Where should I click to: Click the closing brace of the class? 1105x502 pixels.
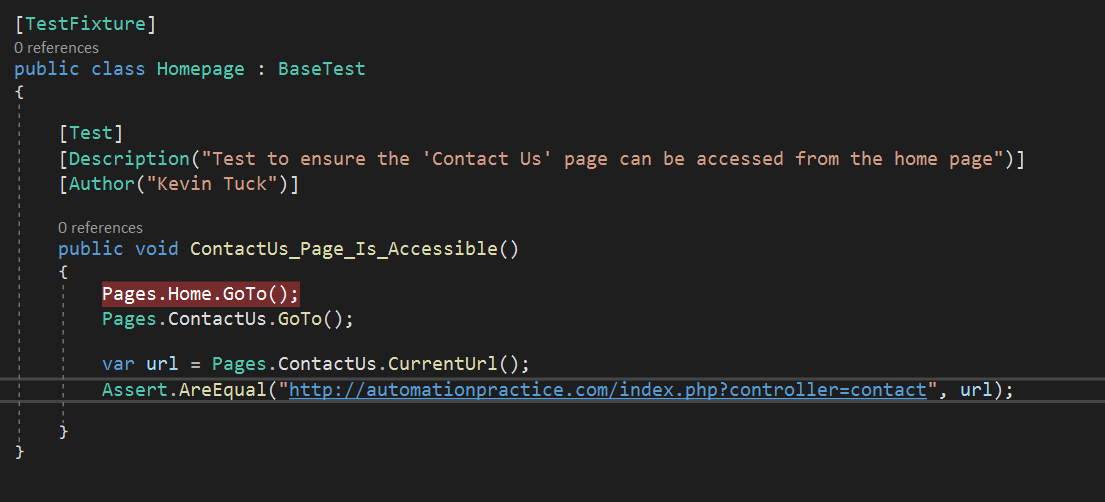coord(19,451)
